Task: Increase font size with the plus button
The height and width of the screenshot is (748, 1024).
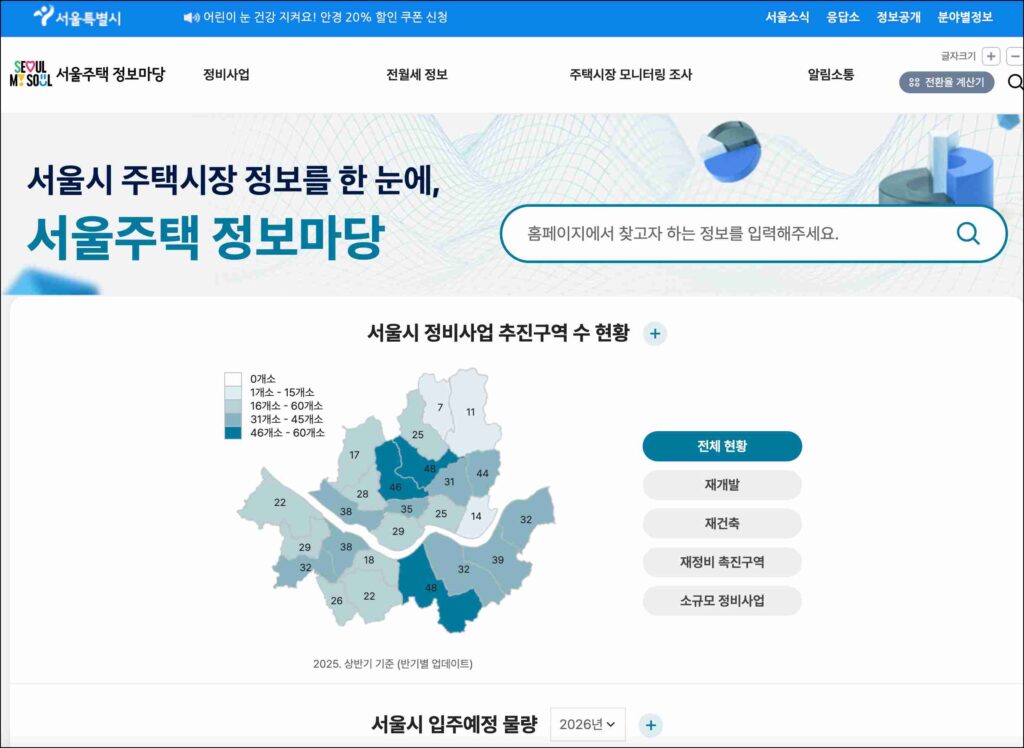Action: coord(991,57)
